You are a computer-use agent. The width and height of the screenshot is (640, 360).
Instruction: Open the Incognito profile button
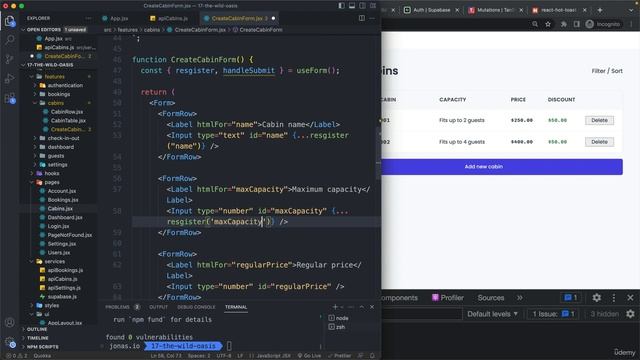(x=603, y=24)
